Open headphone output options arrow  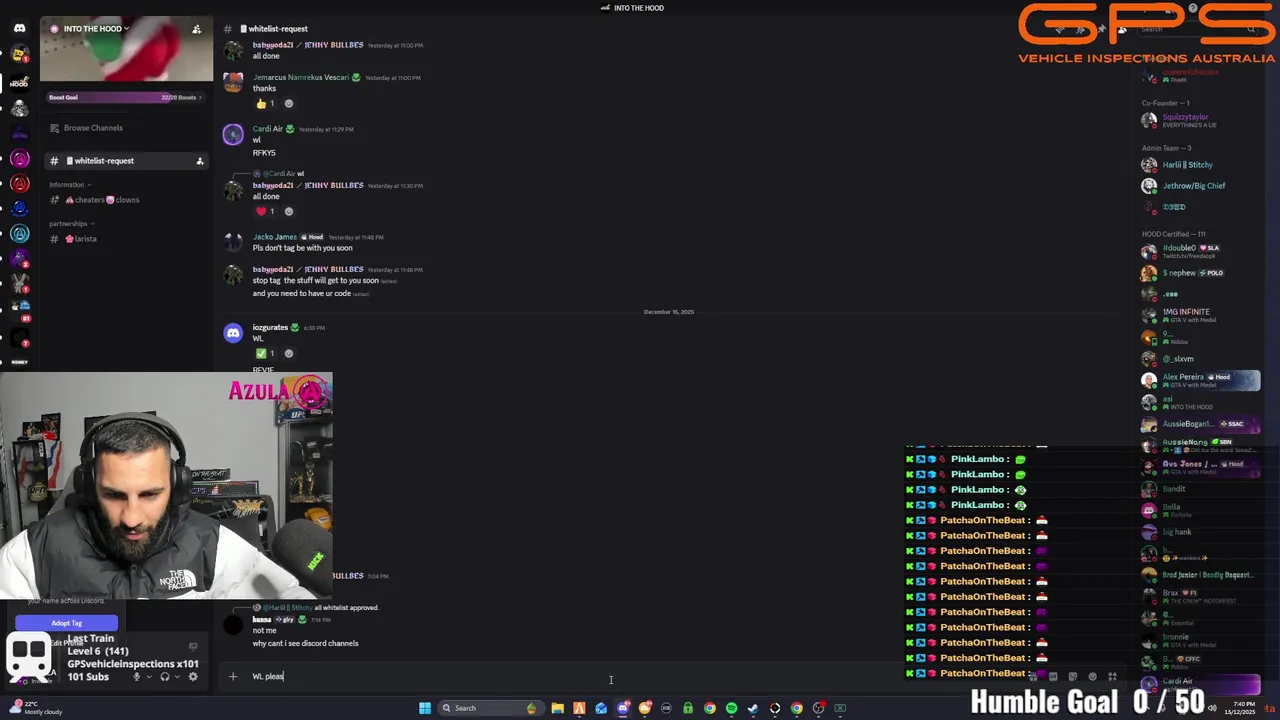pyautogui.click(x=177, y=677)
